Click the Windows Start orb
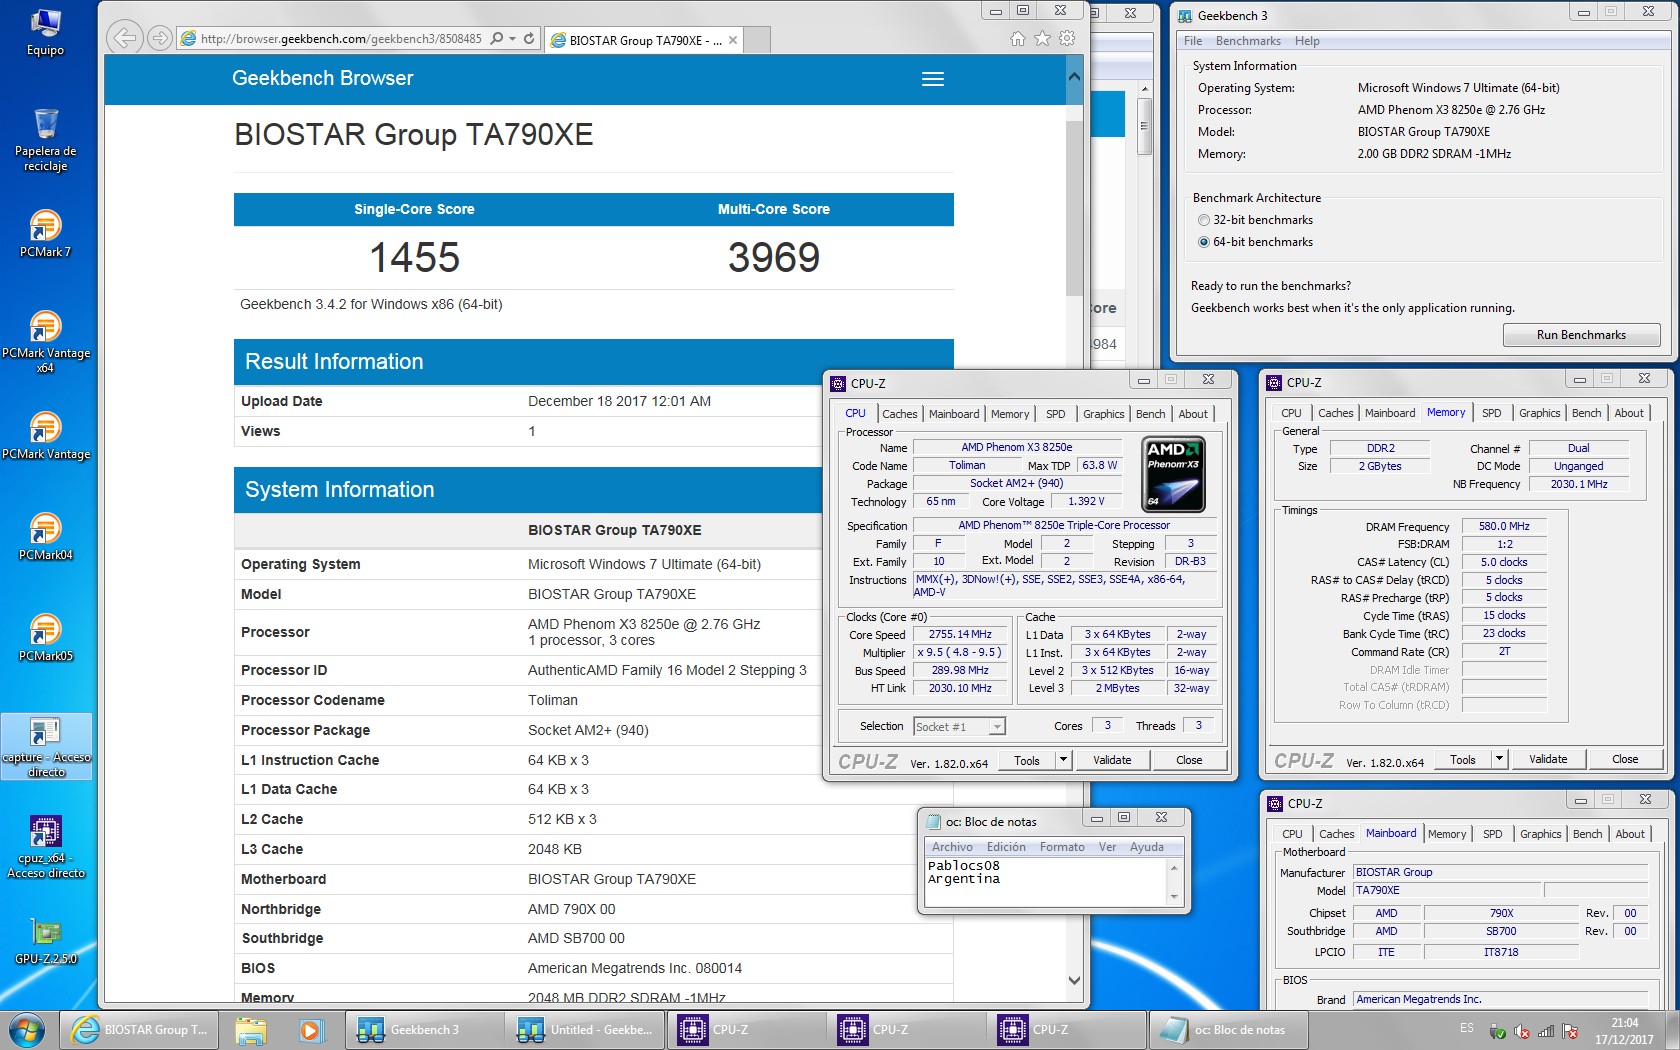The width and height of the screenshot is (1680, 1050). [27, 1030]
